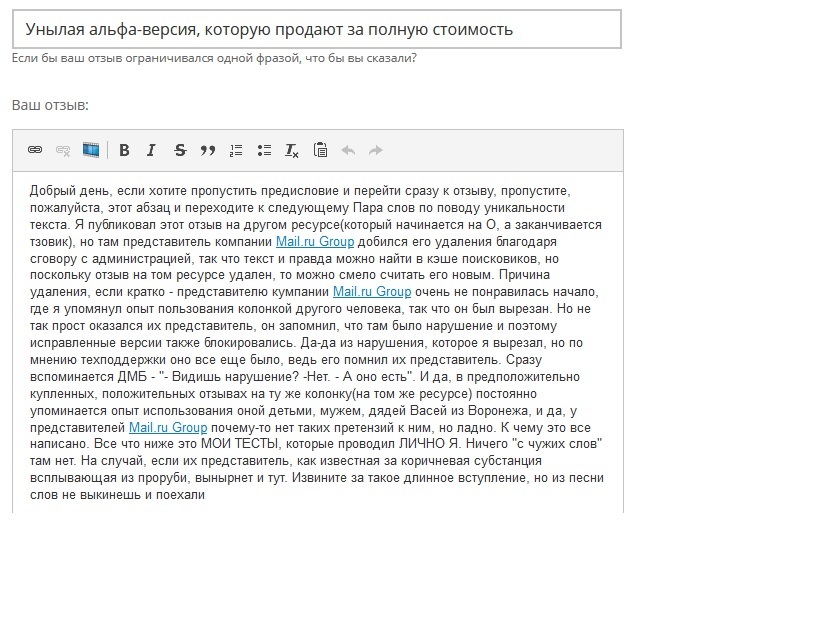Screen dimensions: 819x619
Task: Insert a bulleted list
Action: point(264,150)
